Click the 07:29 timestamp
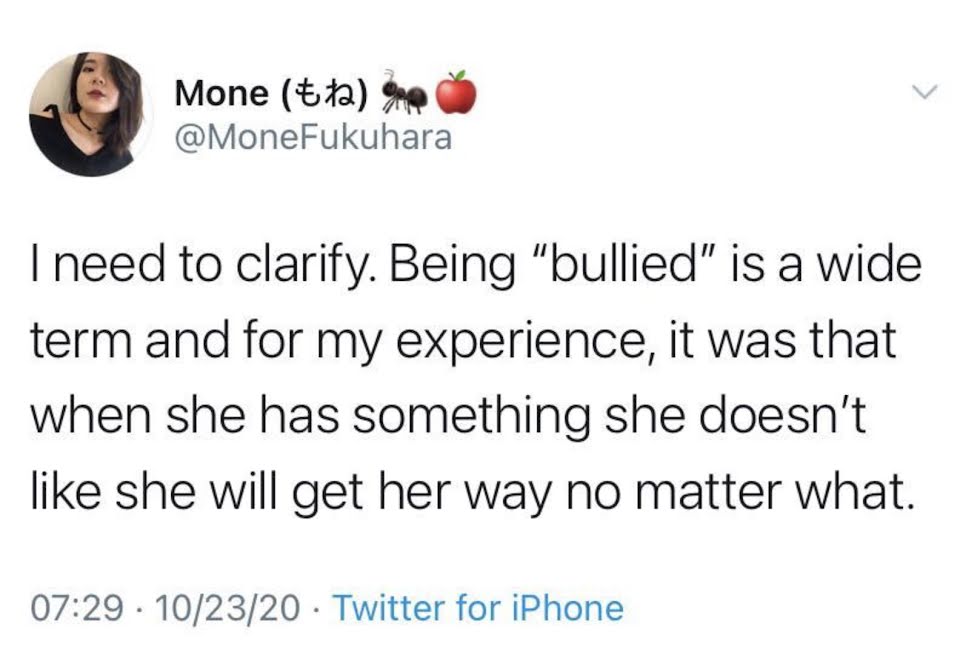 pyautogui.click(x=77, y=608)
